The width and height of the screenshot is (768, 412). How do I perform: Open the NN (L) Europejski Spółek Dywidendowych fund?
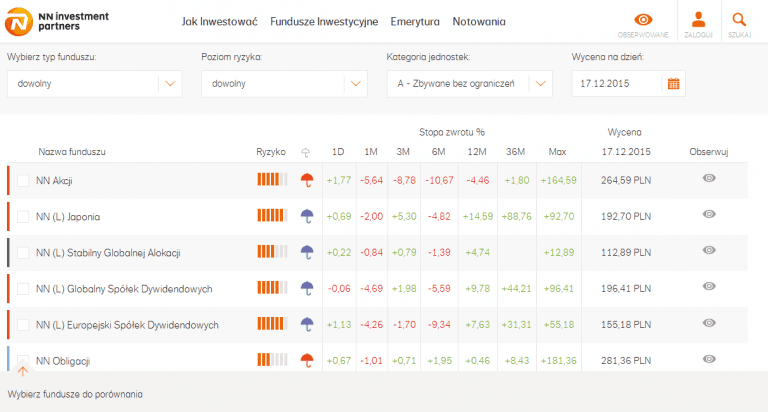tap(127, 325)
